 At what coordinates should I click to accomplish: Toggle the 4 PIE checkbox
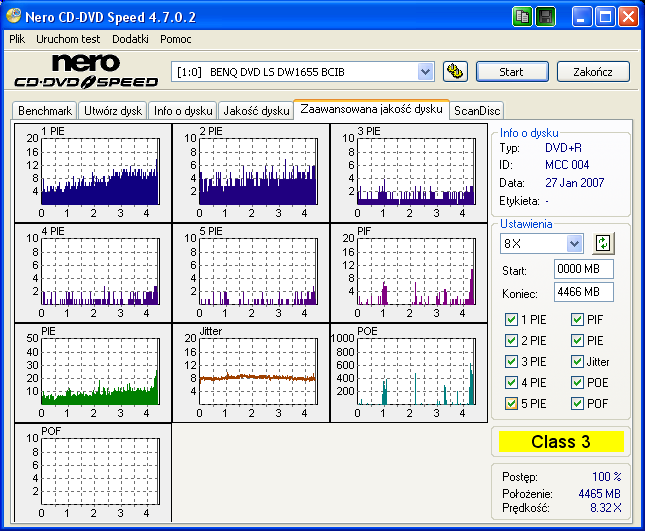coord(511,383)
